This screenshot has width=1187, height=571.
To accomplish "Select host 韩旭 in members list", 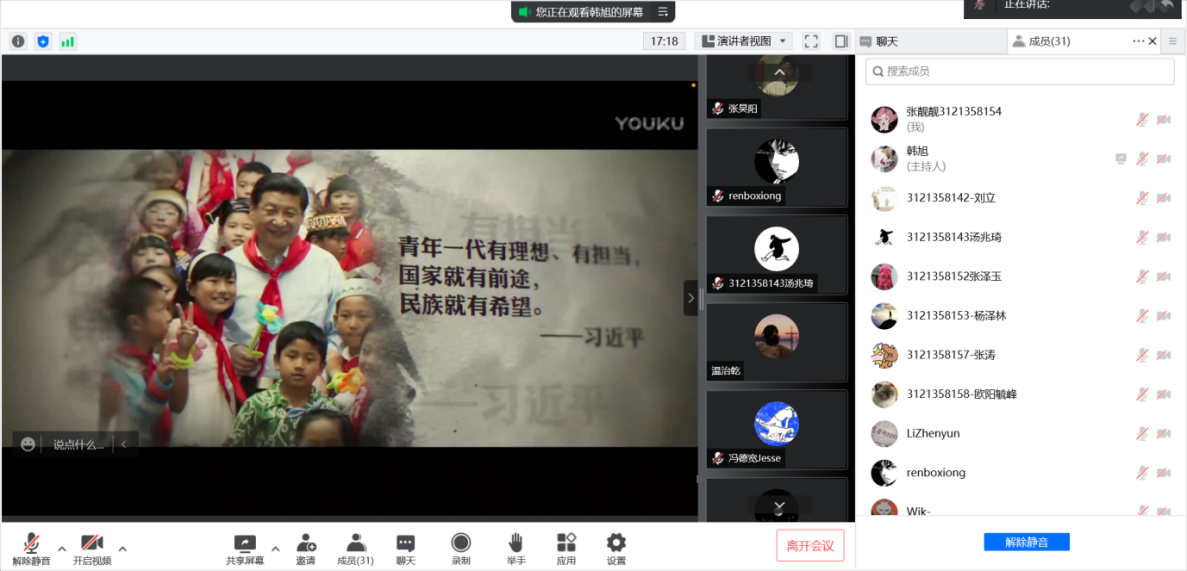I will 1020,158.
